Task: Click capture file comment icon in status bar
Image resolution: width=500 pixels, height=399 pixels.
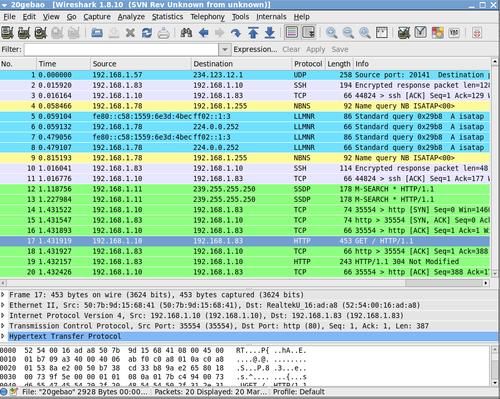Action: coord(14,392)
